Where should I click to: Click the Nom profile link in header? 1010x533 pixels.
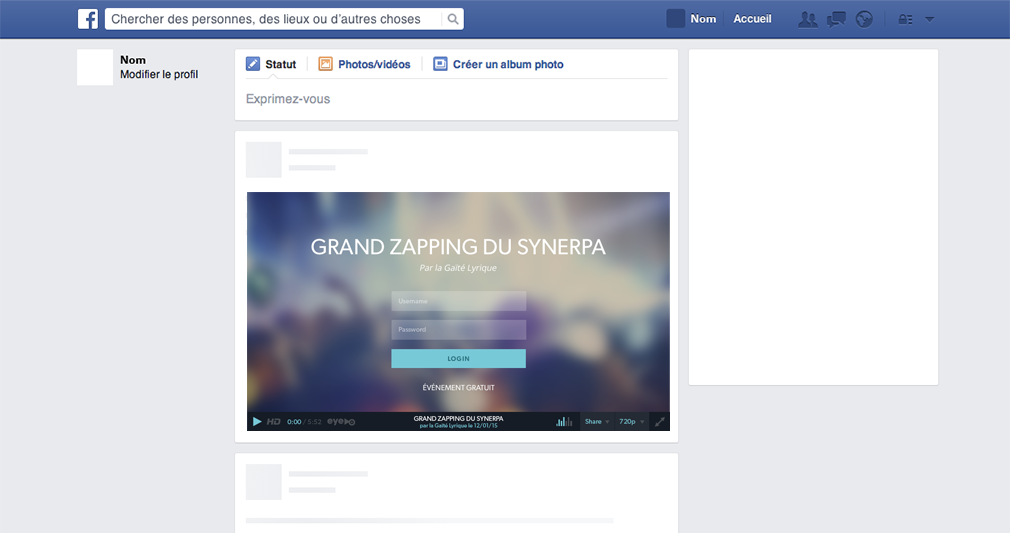click(x=703, y=19)
